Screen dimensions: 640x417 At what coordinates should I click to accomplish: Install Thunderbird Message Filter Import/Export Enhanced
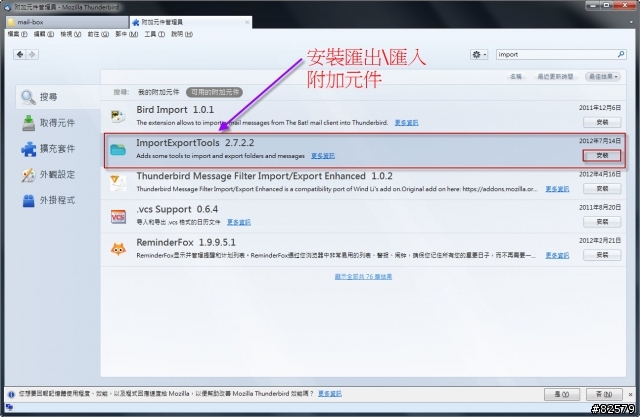pos(602,189)
